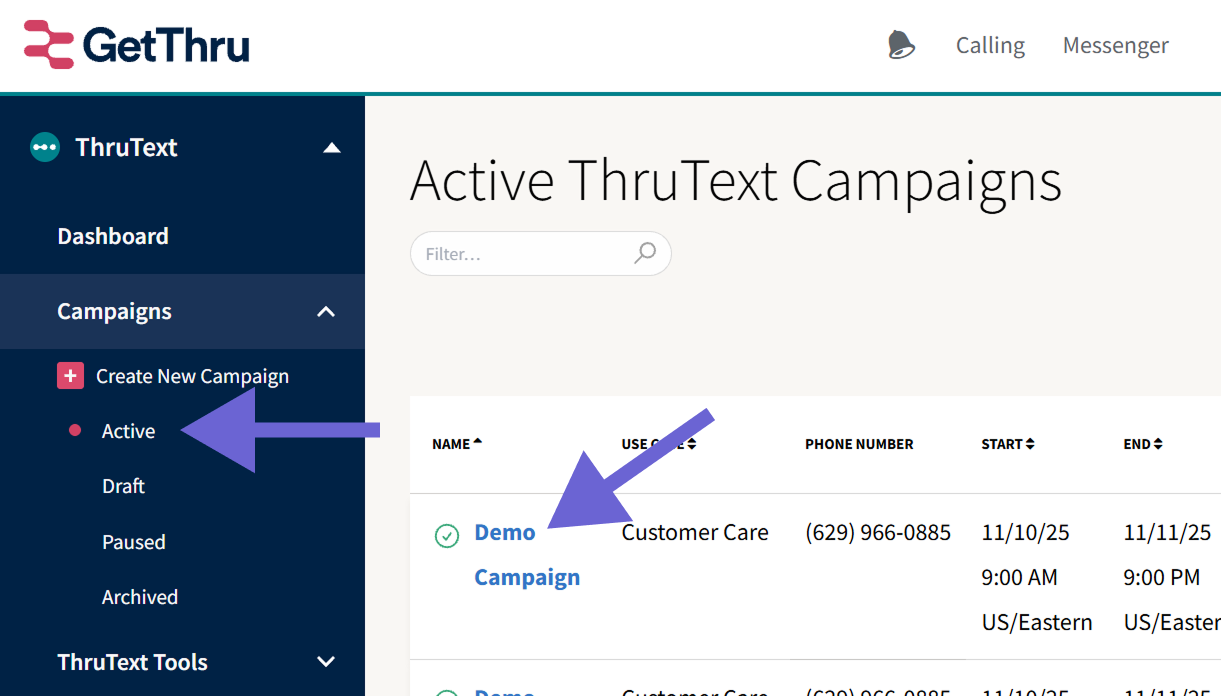Collapse the ThruText section arrow
The height and width of the screenshot is (696, 1221).
coord(332,148)
